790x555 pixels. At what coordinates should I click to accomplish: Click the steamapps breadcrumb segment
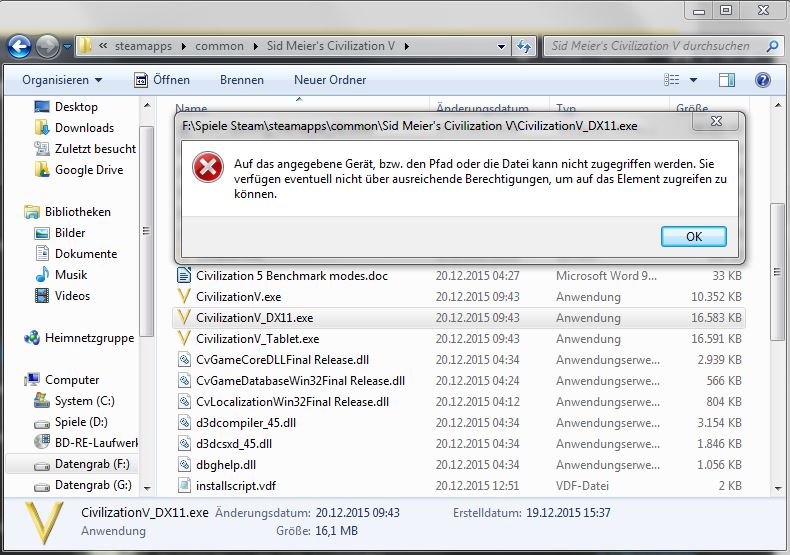pos(143,46)
